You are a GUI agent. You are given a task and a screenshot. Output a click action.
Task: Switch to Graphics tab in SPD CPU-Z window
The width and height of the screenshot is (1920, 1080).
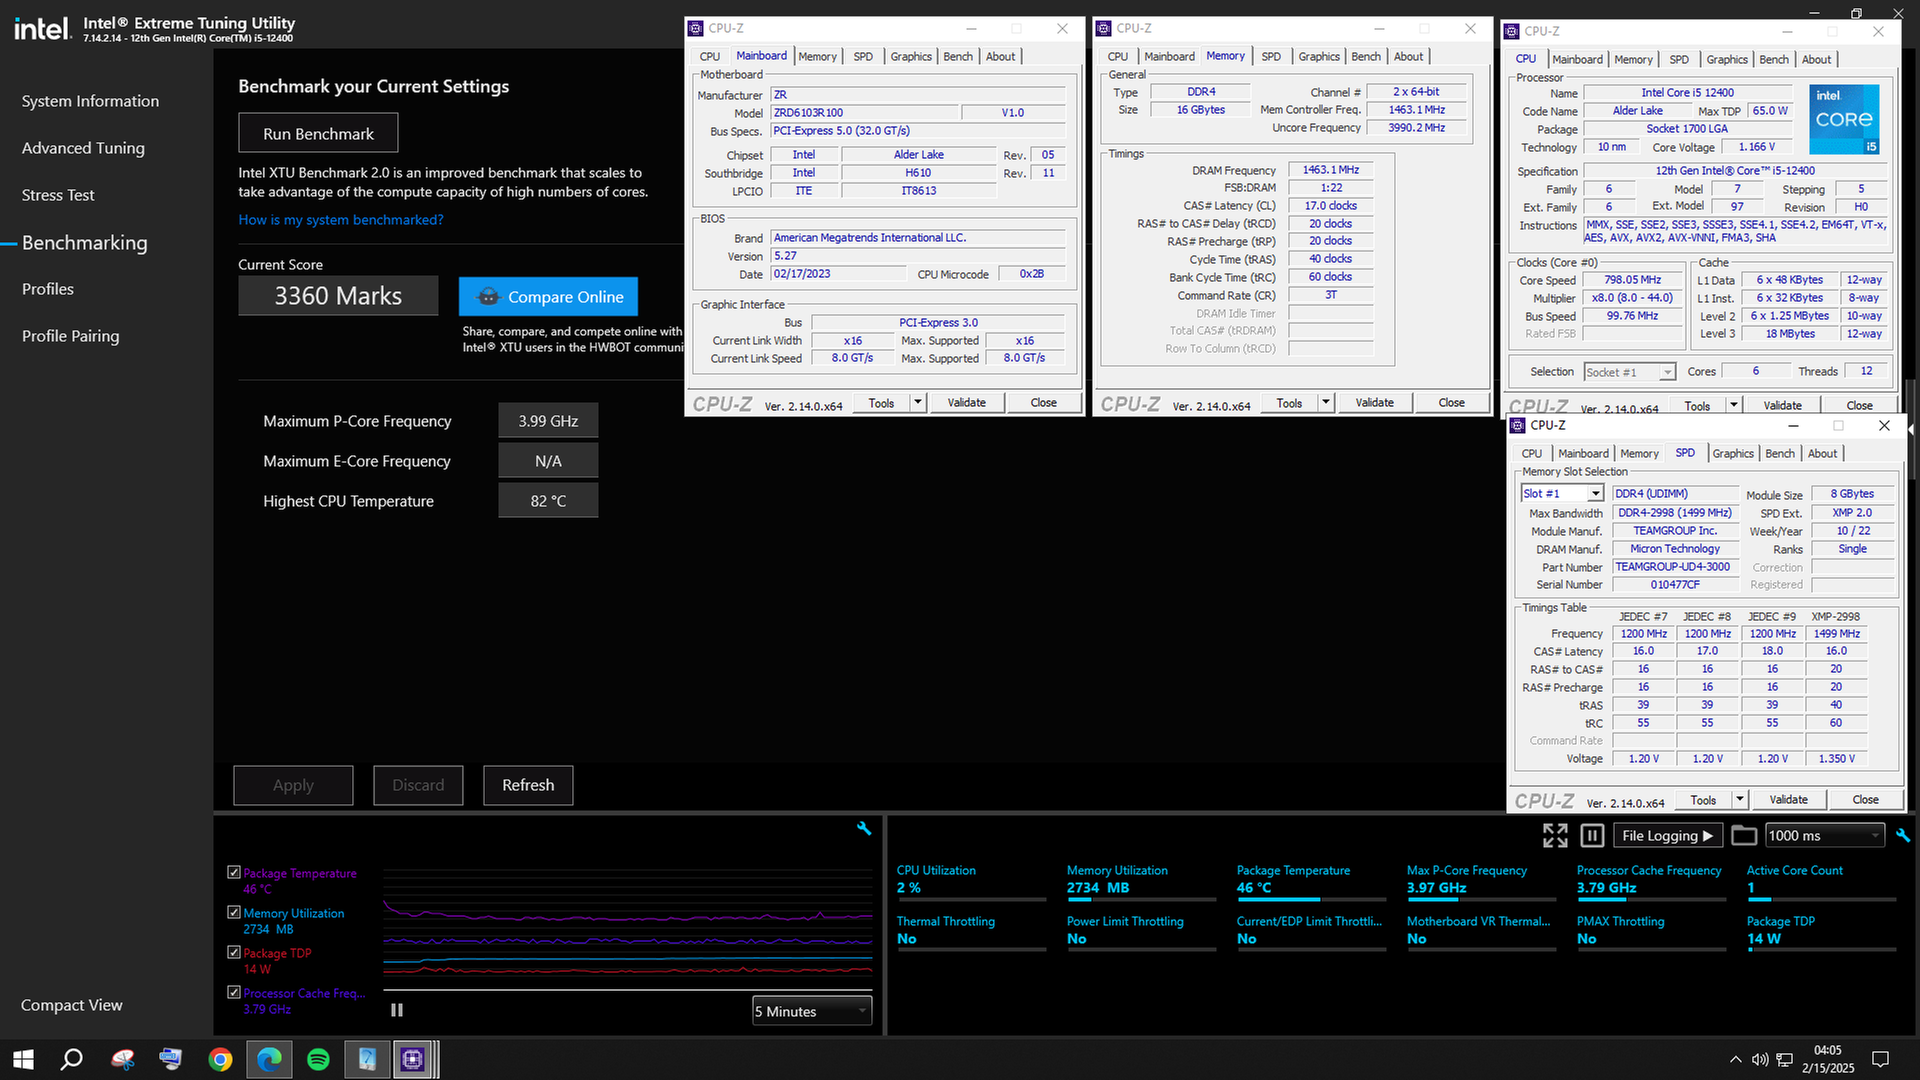pyautogui.click(x=1733, y=453)
